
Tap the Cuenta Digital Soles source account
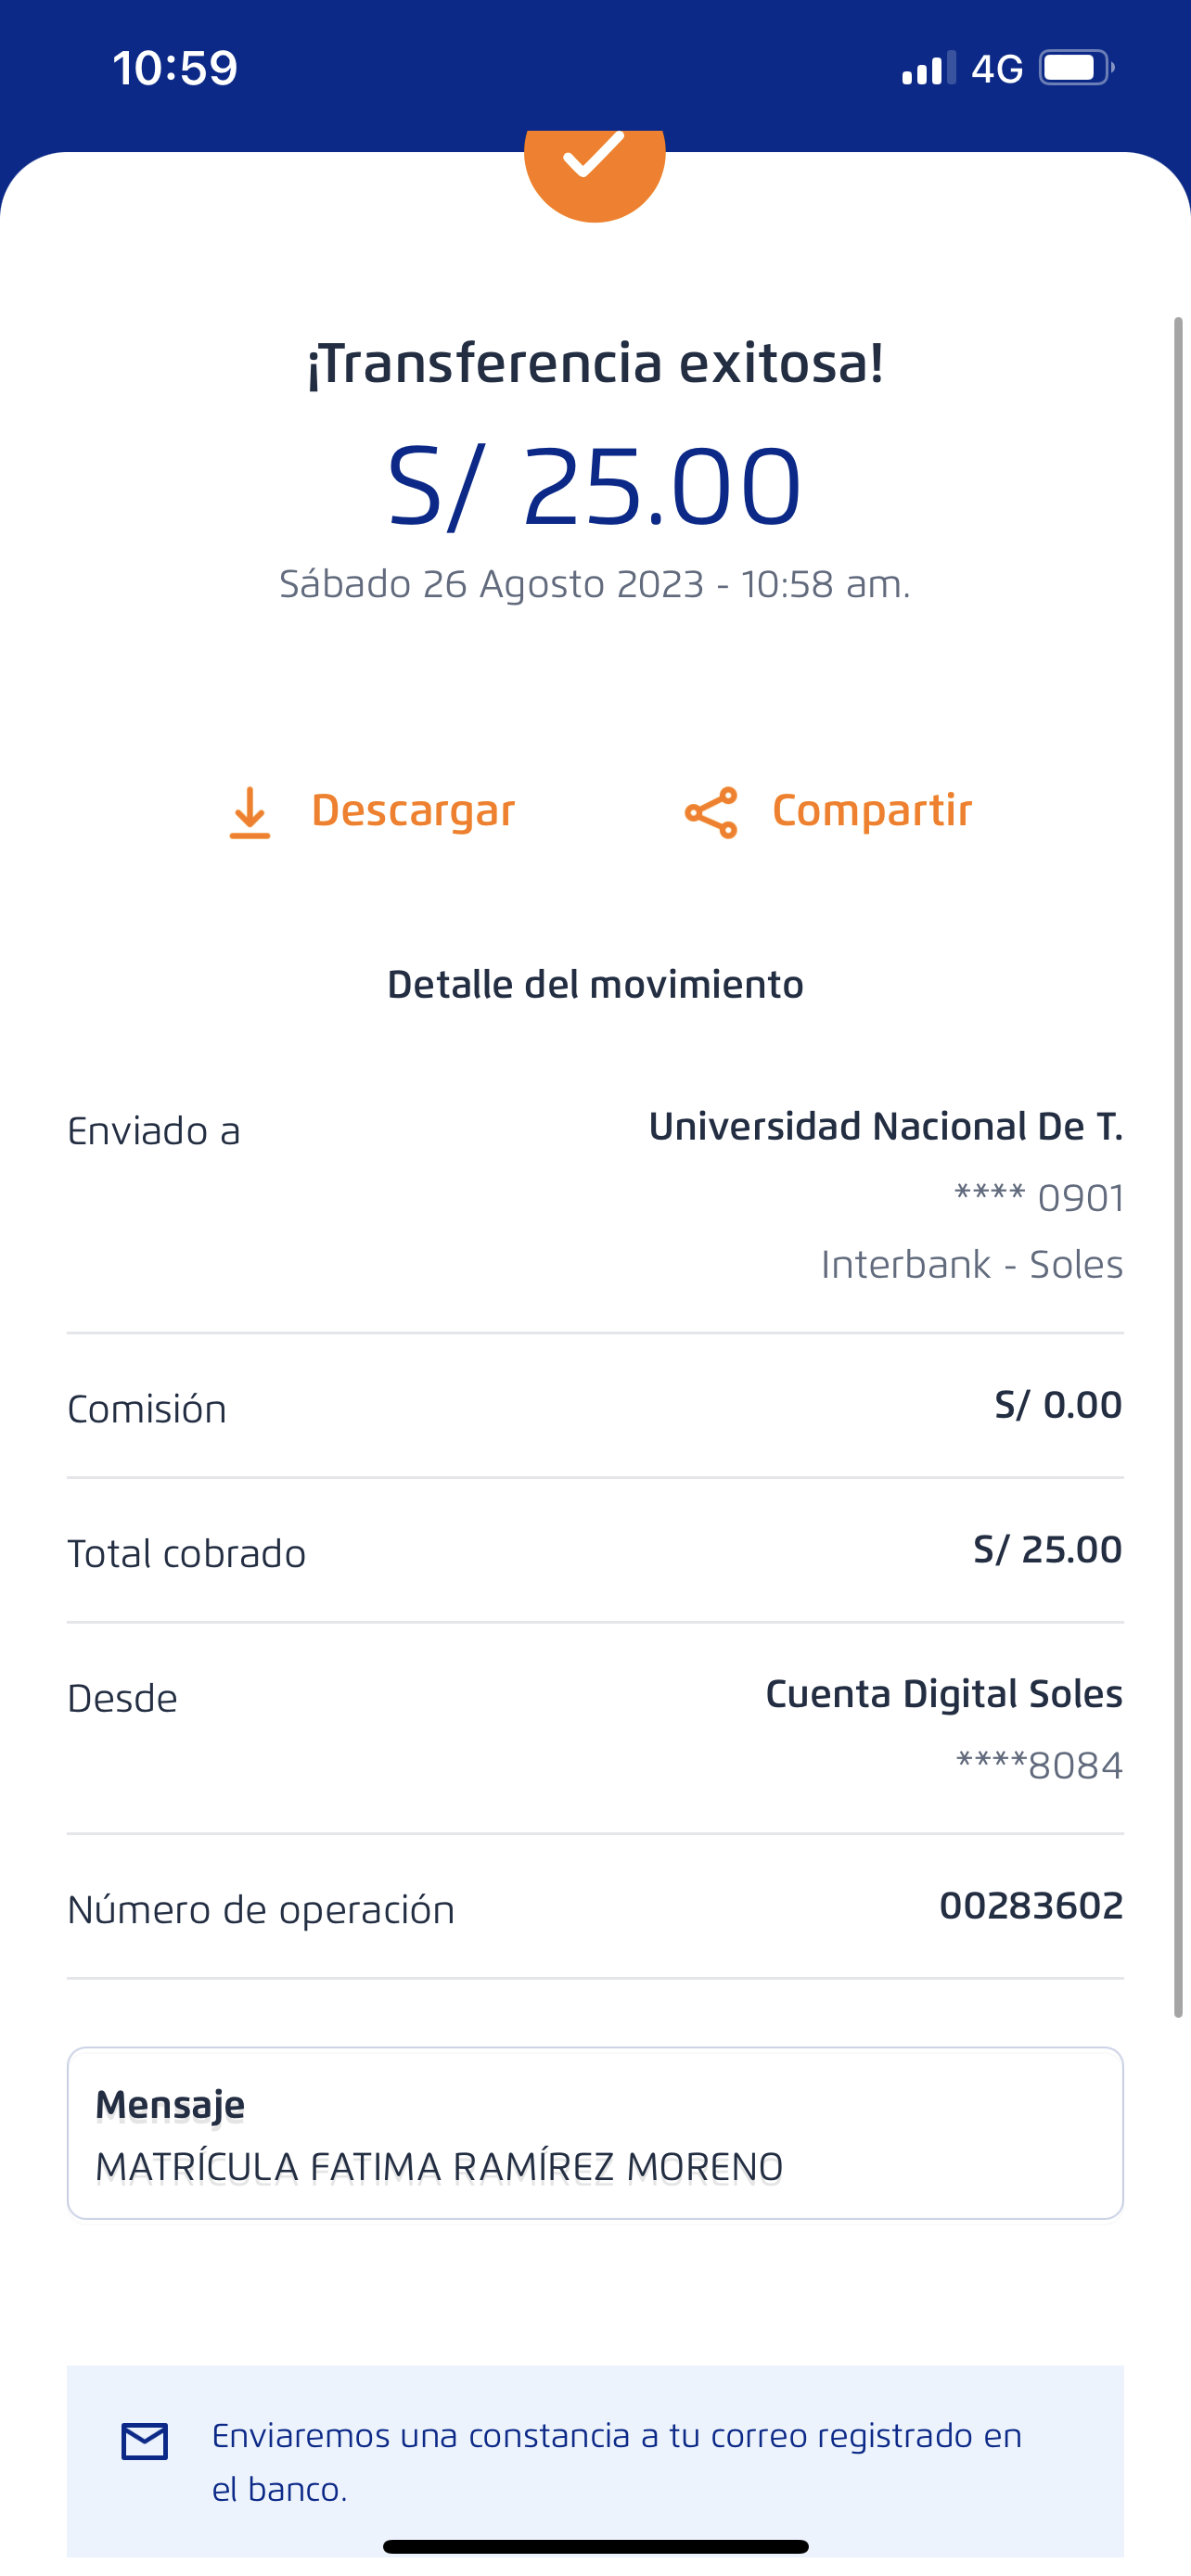click(x=943, y=1694)
